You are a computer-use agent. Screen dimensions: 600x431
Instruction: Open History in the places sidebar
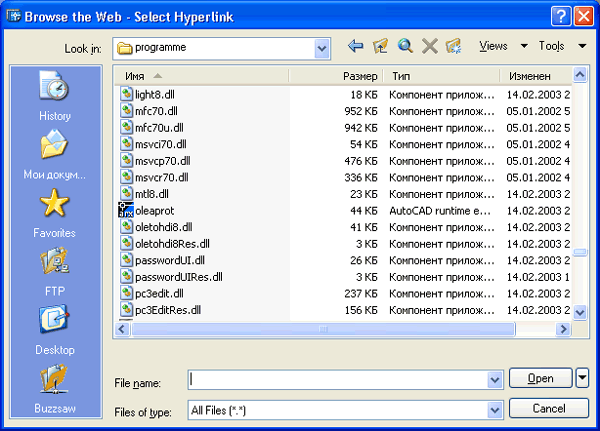point(55,96)
